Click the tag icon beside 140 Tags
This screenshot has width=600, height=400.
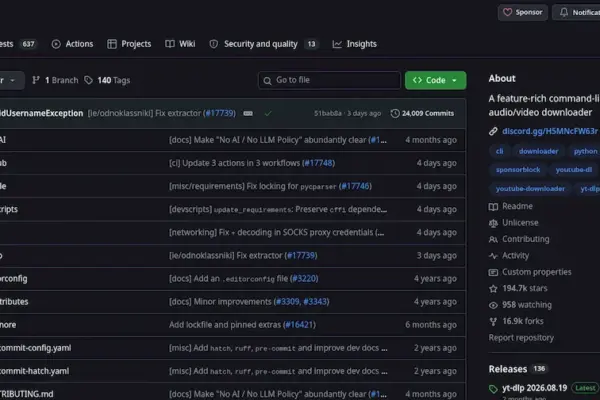click(x=88, y=80)
